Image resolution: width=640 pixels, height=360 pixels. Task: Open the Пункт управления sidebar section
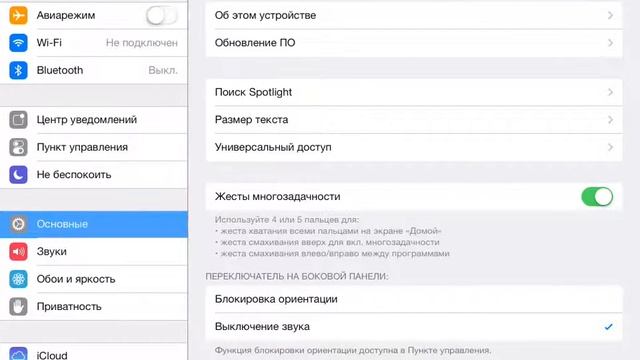point(94,147)
